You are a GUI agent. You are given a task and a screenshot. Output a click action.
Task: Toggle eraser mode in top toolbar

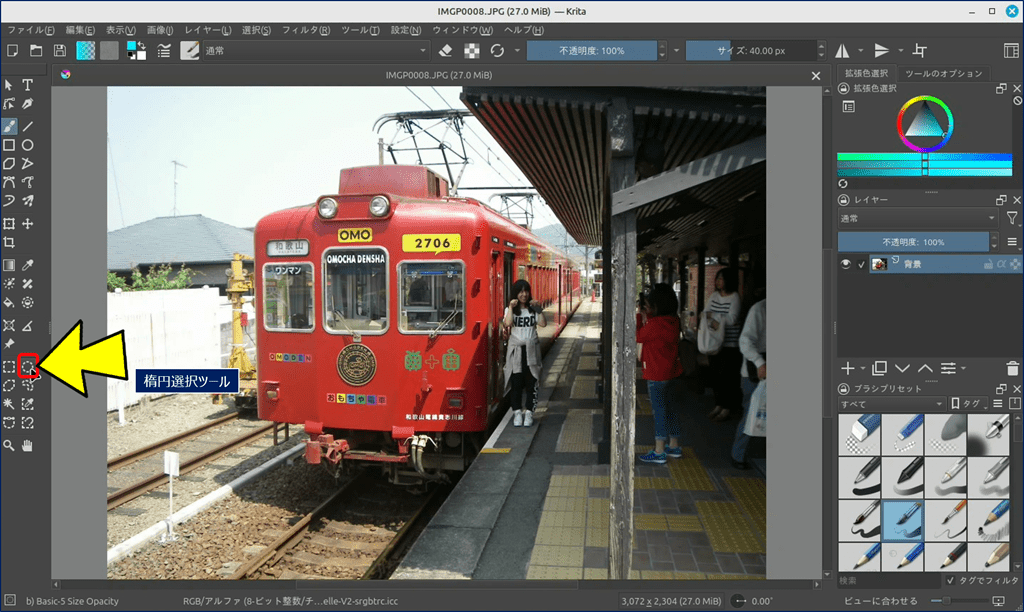(x=446, y=50)
